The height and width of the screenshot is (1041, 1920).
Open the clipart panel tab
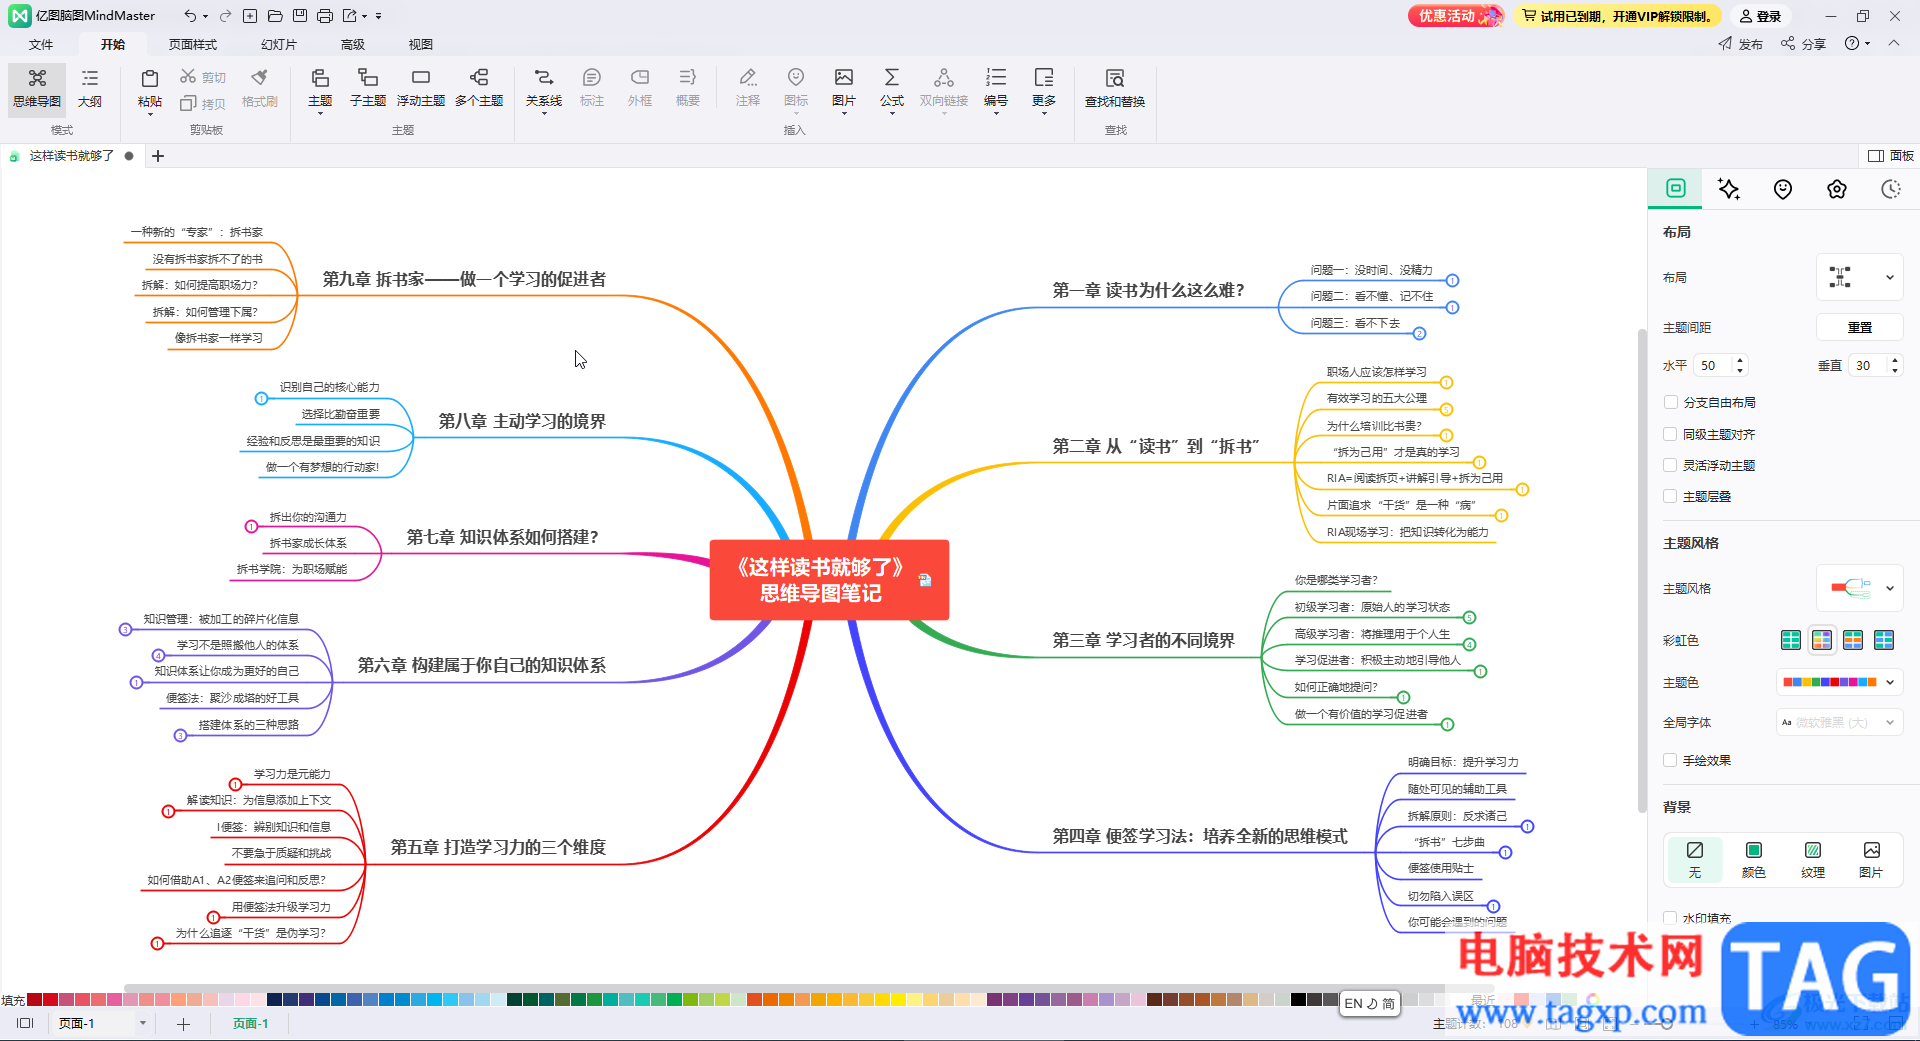[1837, 189]
